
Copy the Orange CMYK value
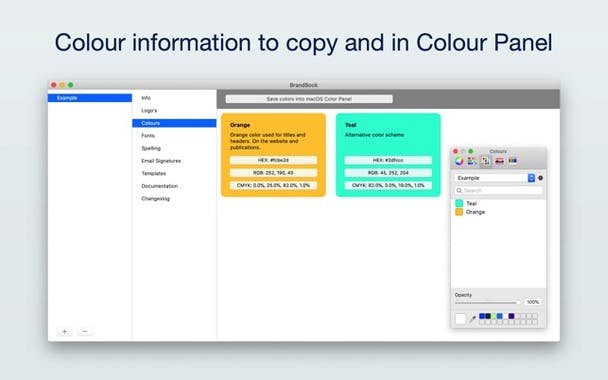pyautogui.click(x=273, y=186)
